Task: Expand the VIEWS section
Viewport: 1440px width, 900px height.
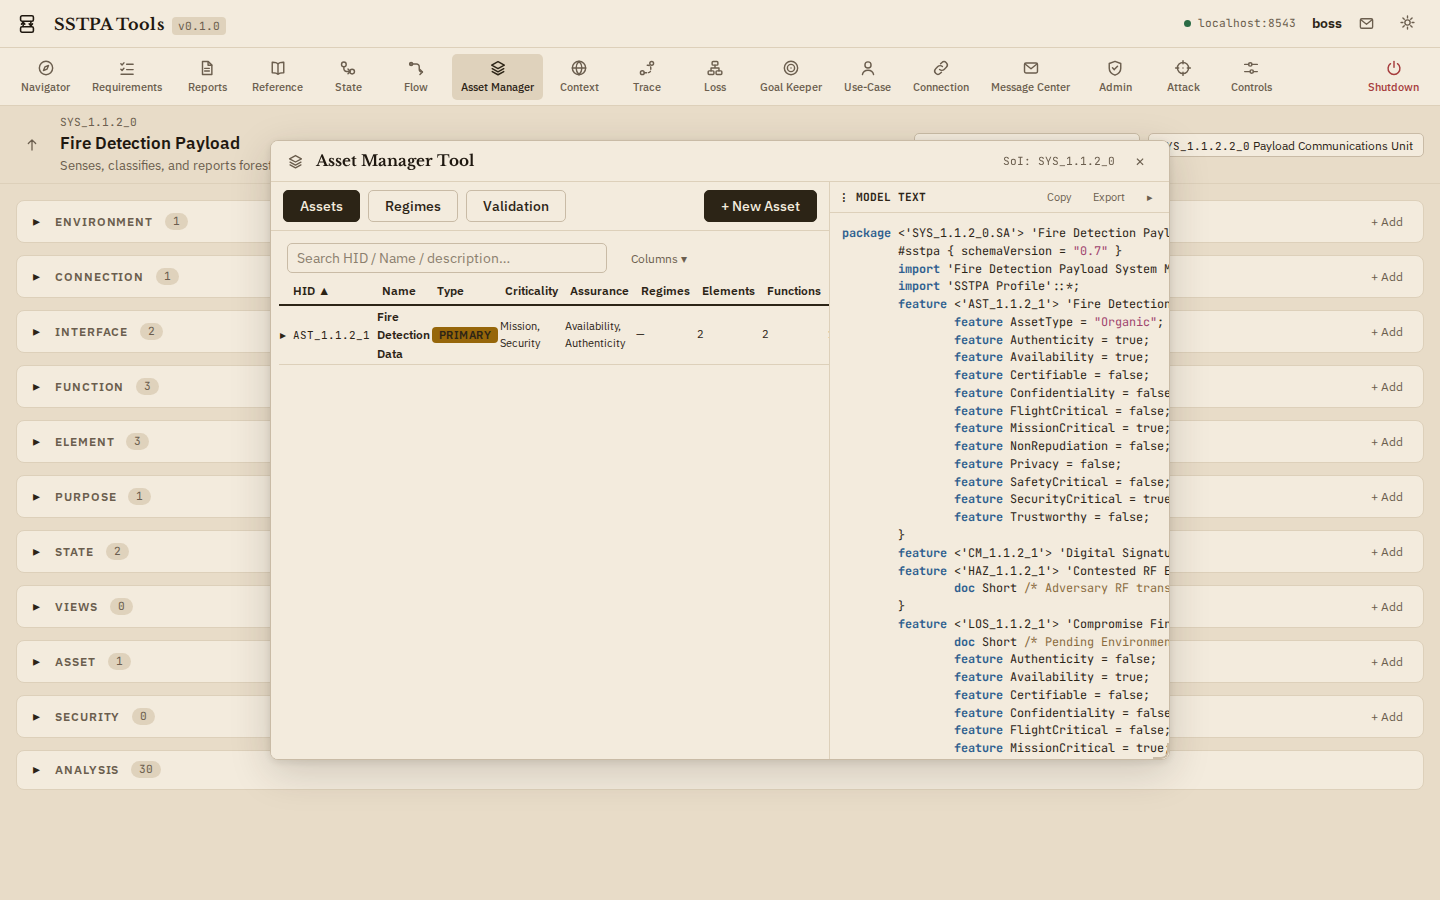Action: point(36,607)
